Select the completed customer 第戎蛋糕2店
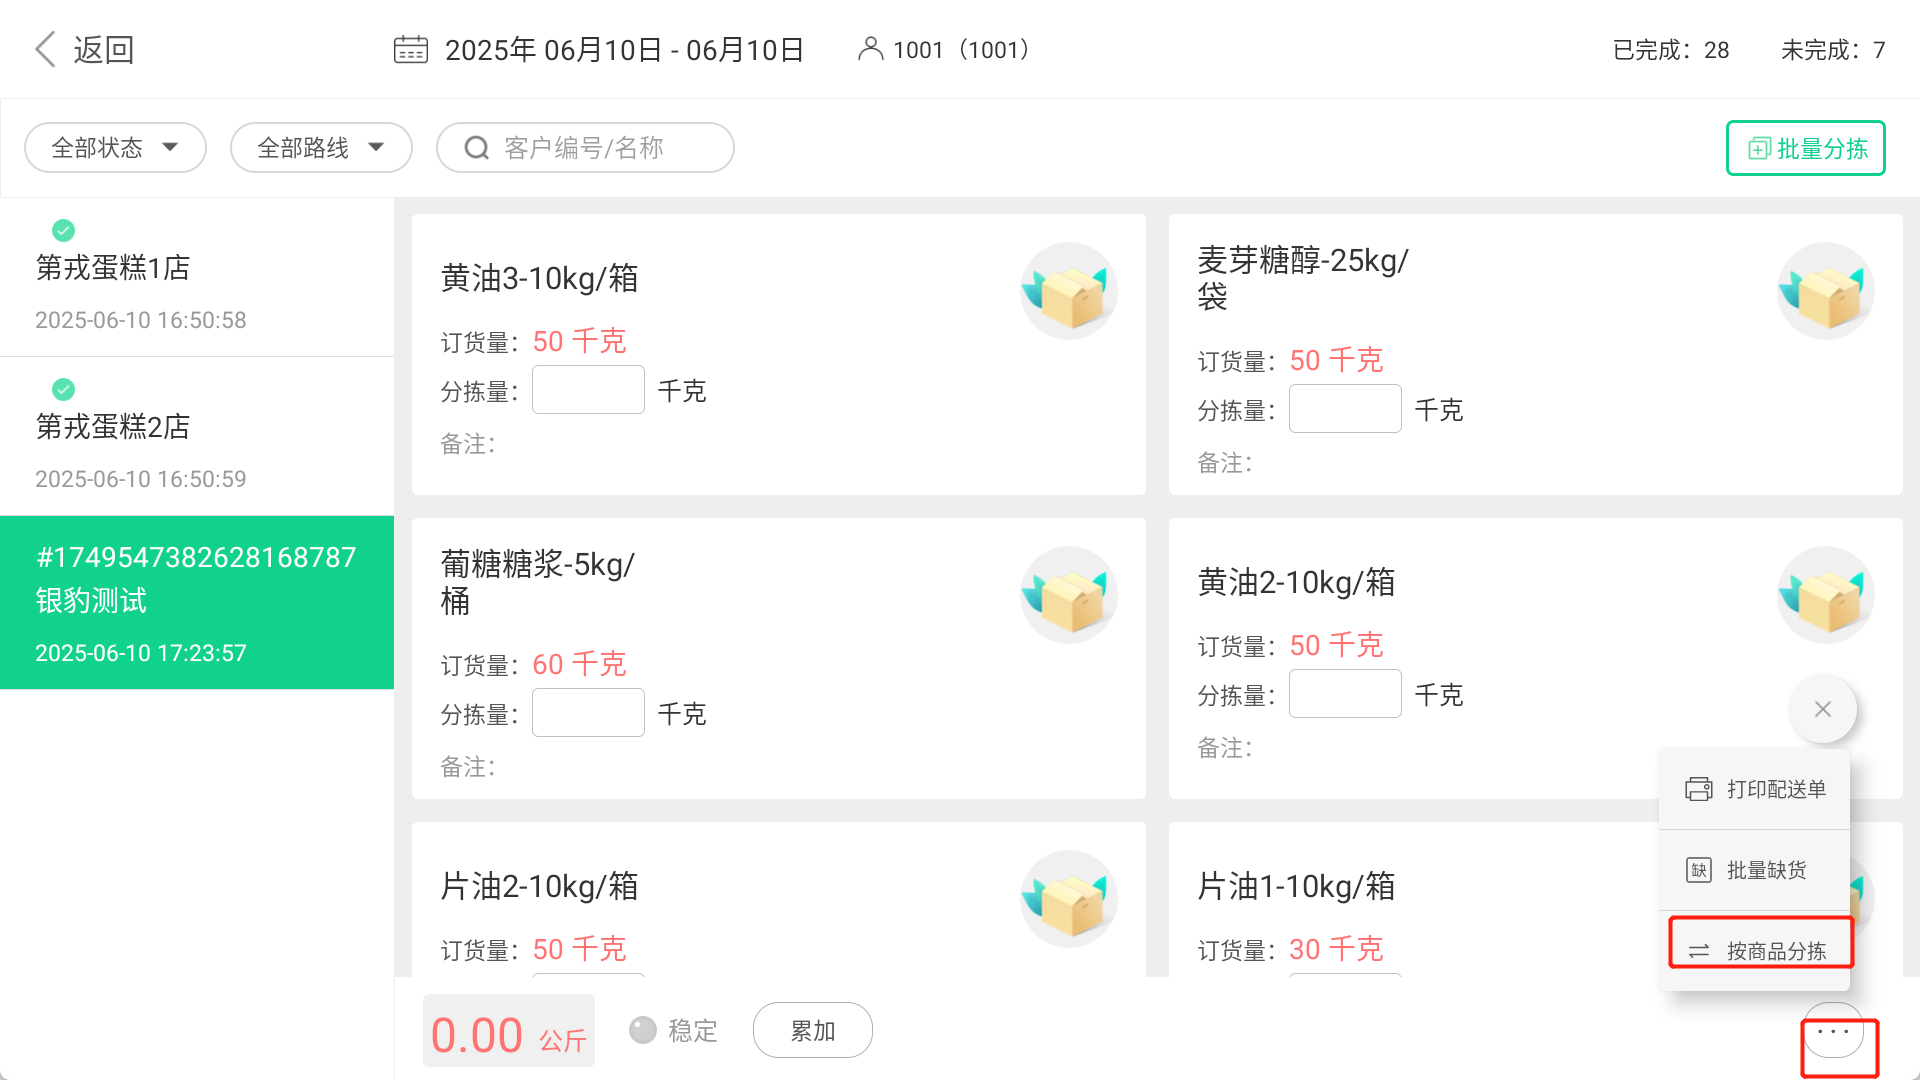This screenshot has width=1920, height=1080. pyautogui.click(x=197, y=436)
